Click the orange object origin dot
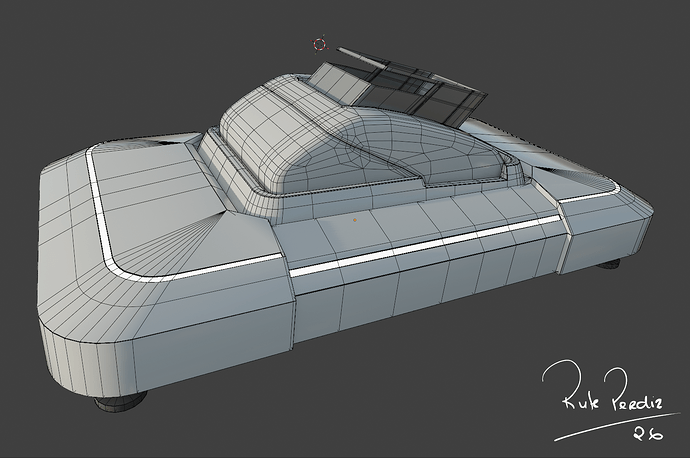The height and width of the screenshot is (458, 690). click(355, 220)
